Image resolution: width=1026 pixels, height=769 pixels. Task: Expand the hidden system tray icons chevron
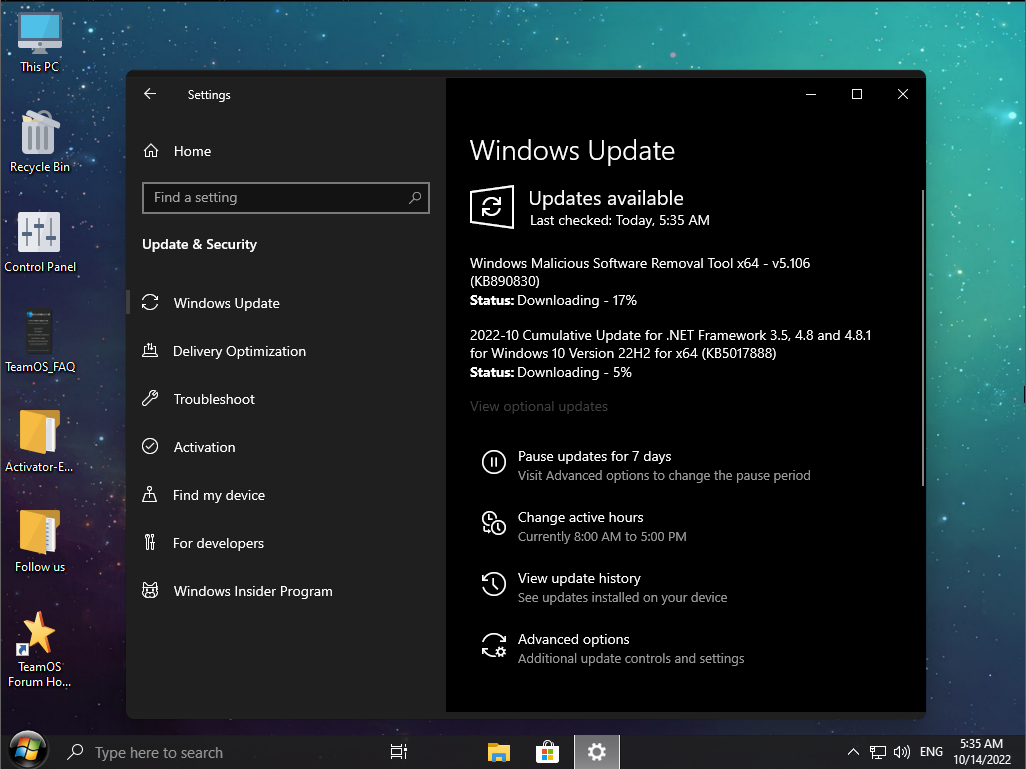[x=853, y=752]
